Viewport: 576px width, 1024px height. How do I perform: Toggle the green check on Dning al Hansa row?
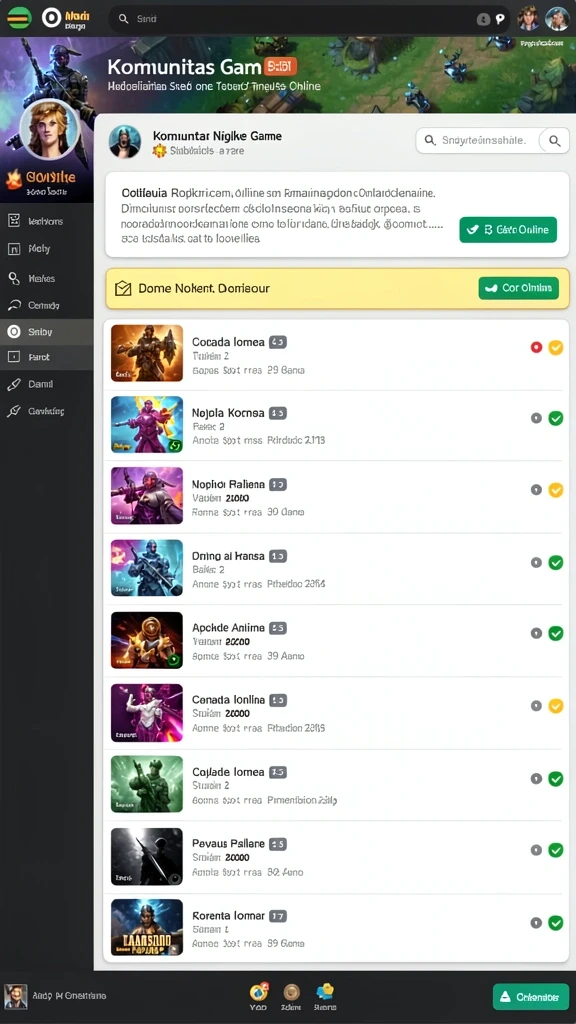556,562
